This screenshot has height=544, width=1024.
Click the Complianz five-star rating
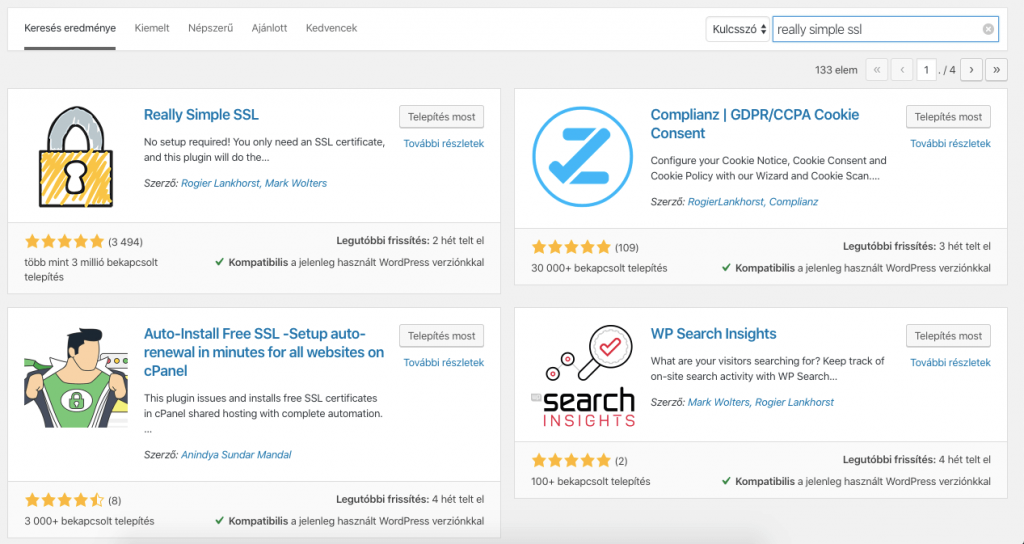[x=571, y=248]
